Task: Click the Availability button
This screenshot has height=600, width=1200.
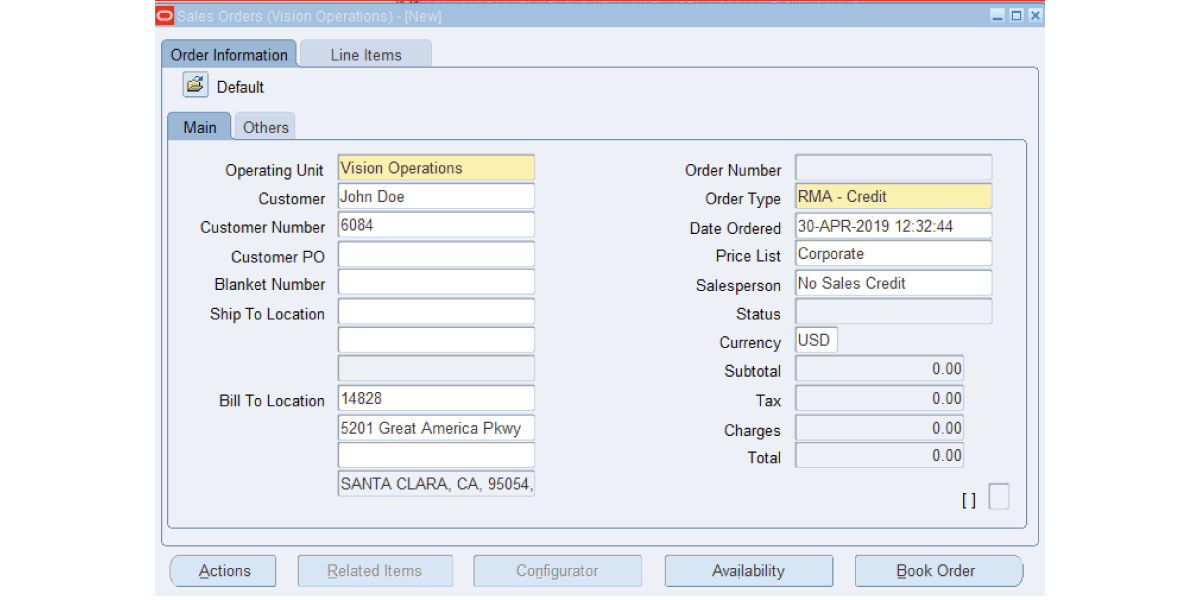Action: (748, 571)
